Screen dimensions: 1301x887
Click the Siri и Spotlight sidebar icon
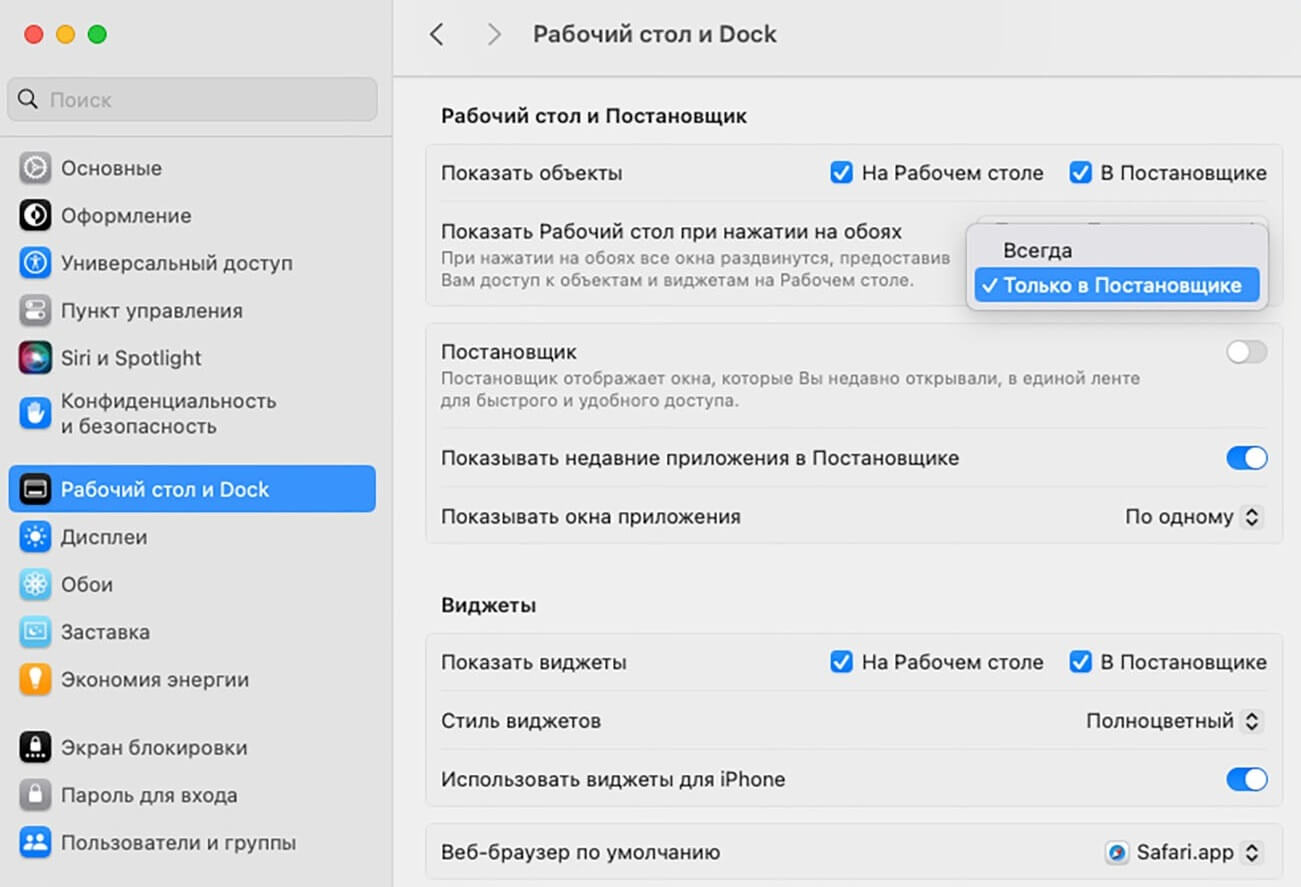35,358
